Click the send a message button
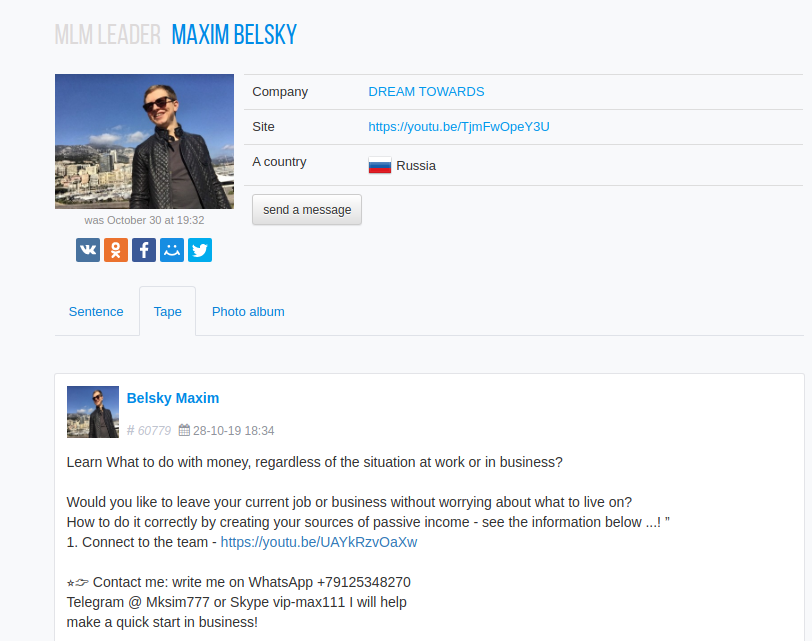Screen dimensions: 812x641 pyautogui.click(x=307, y=210)
